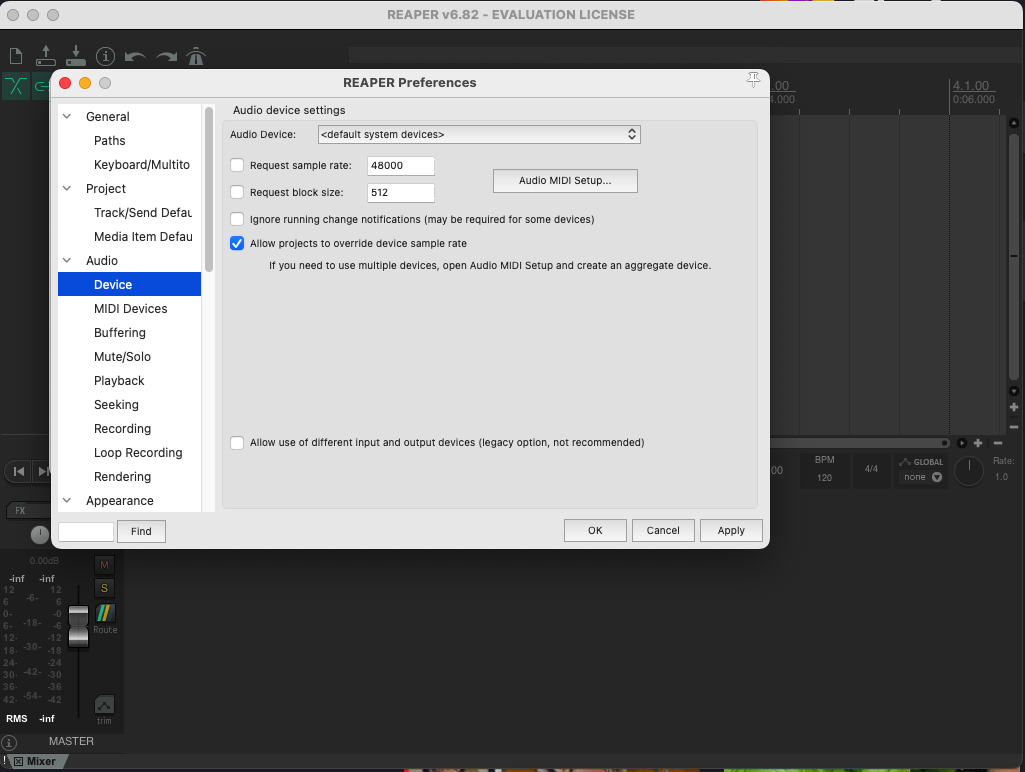Open the Mute/Solo preferences page
This screenshot has width=1025, height=772.
[122, 356]
